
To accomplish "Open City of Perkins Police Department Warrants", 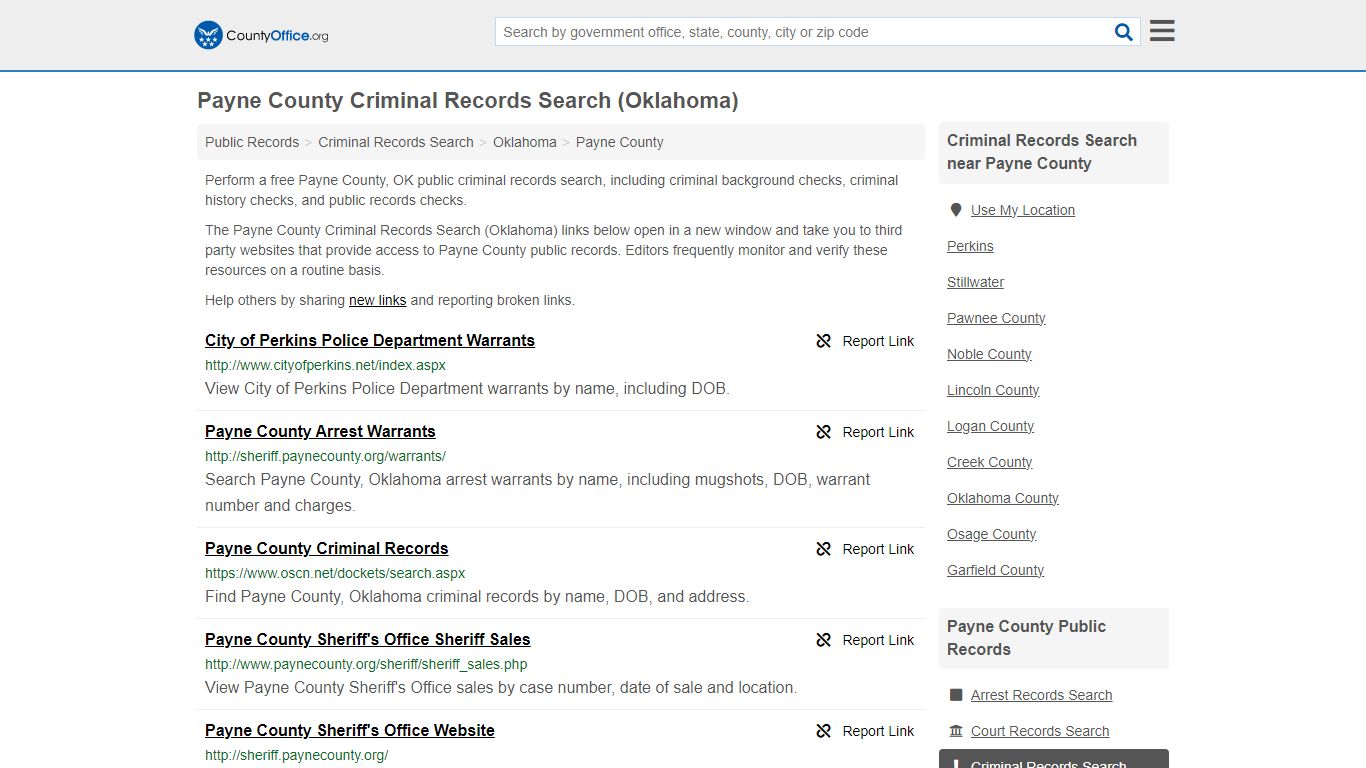I will point(370,340).
